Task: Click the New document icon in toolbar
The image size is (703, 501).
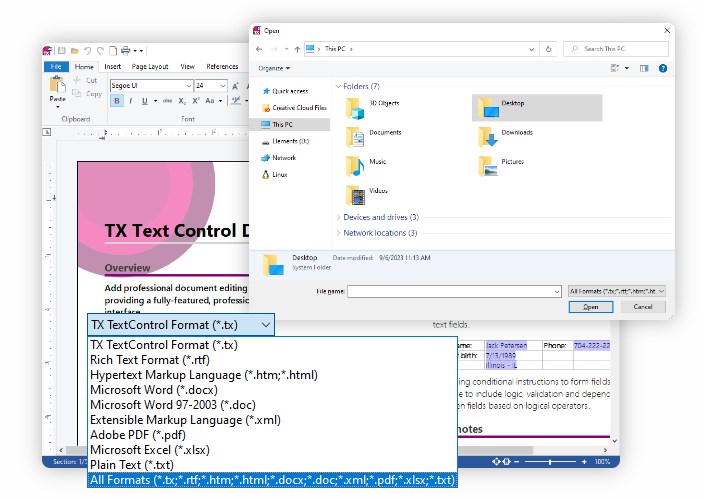Action: tap(113, 51)
